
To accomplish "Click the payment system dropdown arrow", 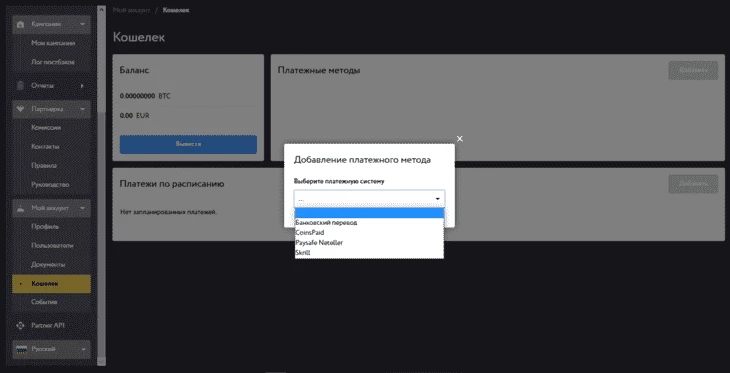I will [x=438, y=199].
